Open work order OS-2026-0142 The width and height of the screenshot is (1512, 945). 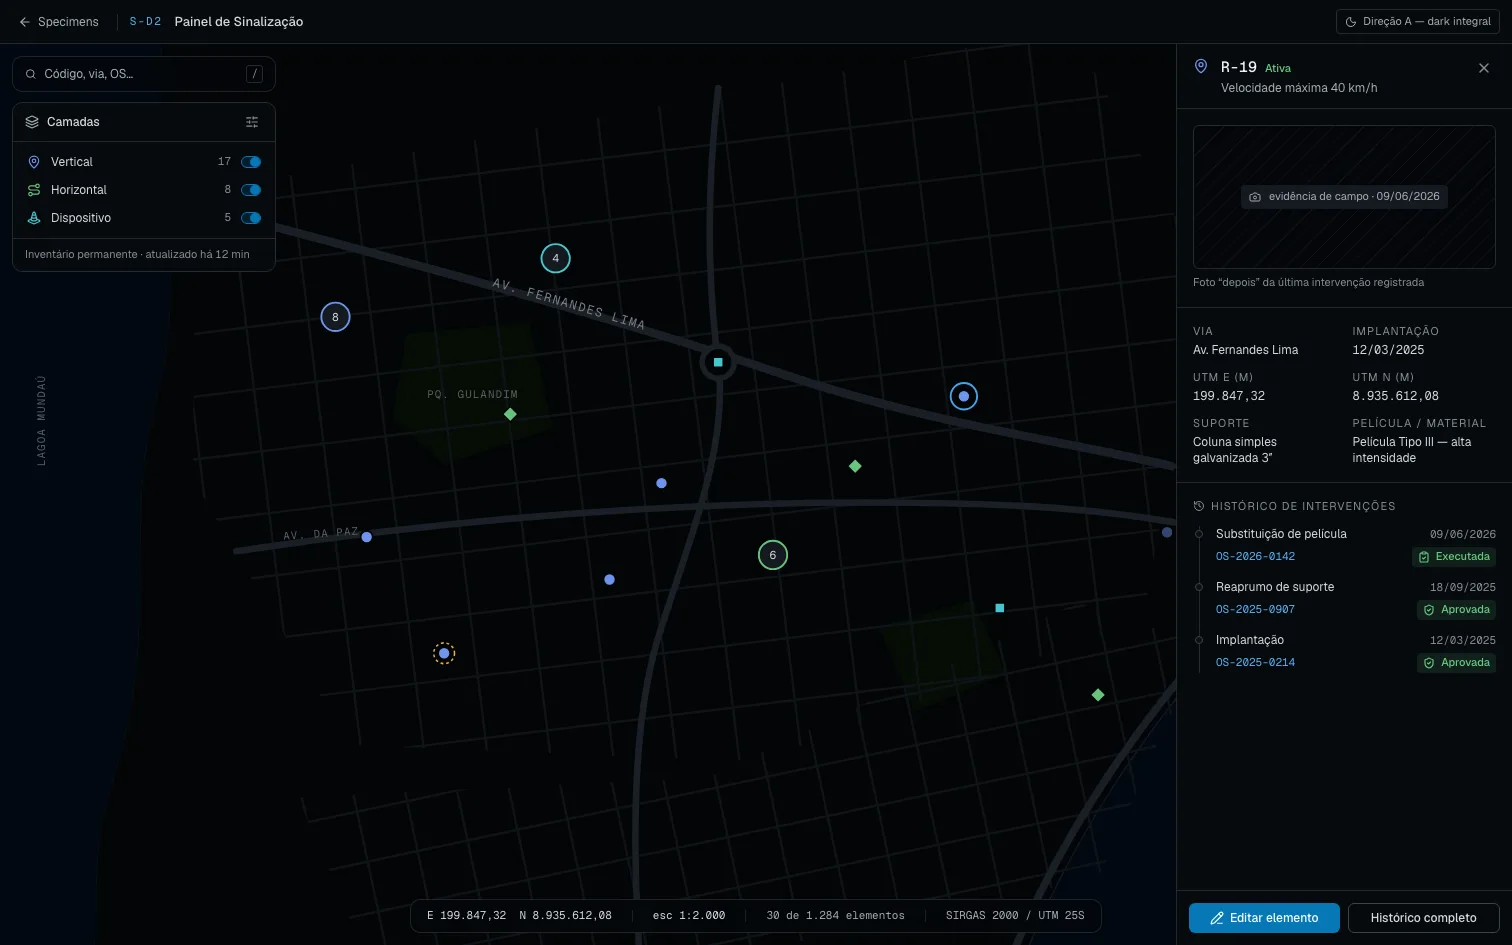[x=1255, y=556]
